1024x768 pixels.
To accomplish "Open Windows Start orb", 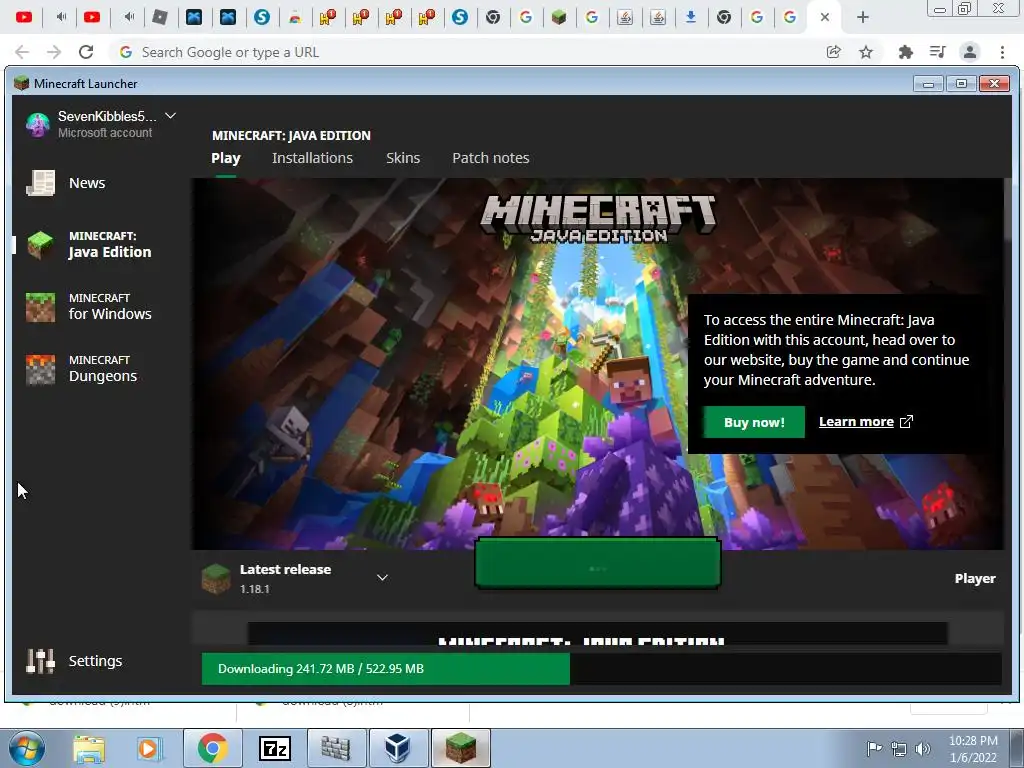I will [27, 748].
